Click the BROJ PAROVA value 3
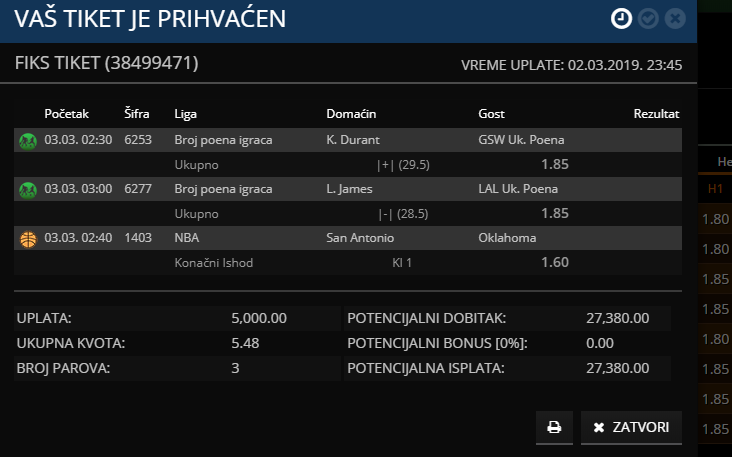732x457 pixels. pyautogui.click(x=235, y=368)
